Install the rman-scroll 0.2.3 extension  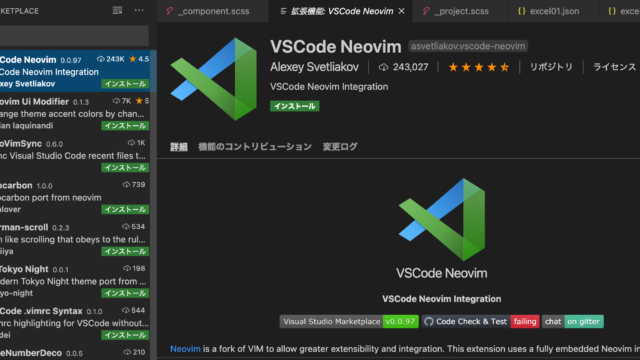[x=125, y=251]
